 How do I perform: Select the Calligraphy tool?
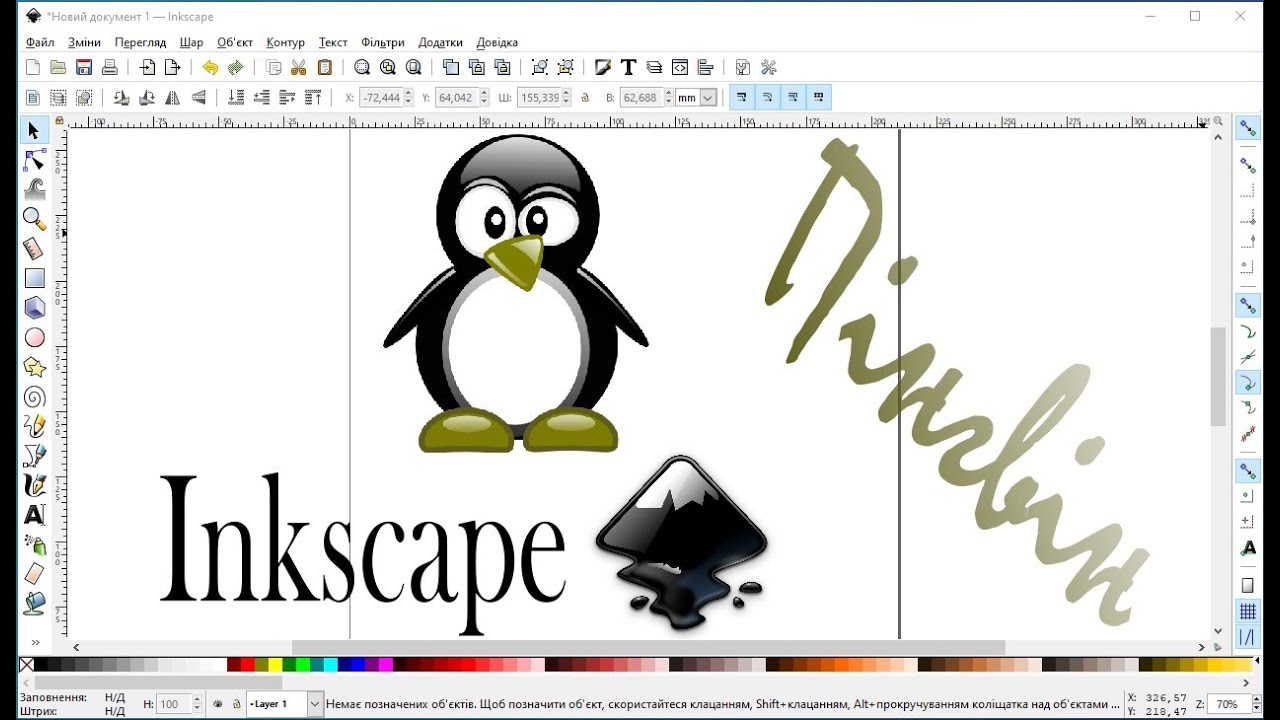click(x=34, y=486)
